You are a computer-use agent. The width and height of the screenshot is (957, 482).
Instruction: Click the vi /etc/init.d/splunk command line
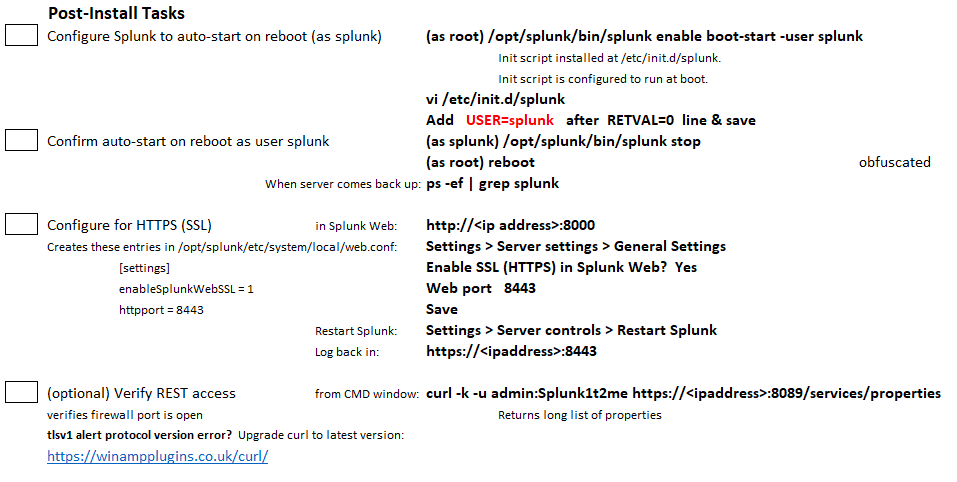click(495, 99)
